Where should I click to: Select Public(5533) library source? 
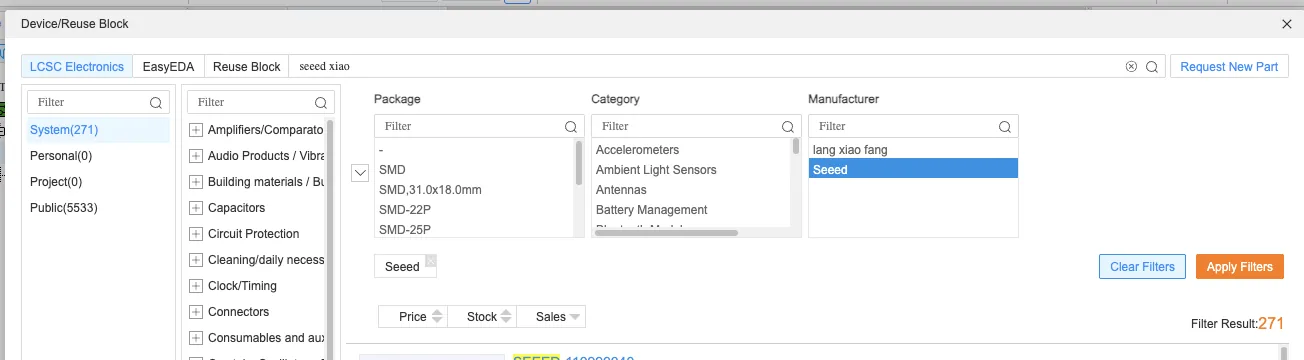tap(98, 208)
